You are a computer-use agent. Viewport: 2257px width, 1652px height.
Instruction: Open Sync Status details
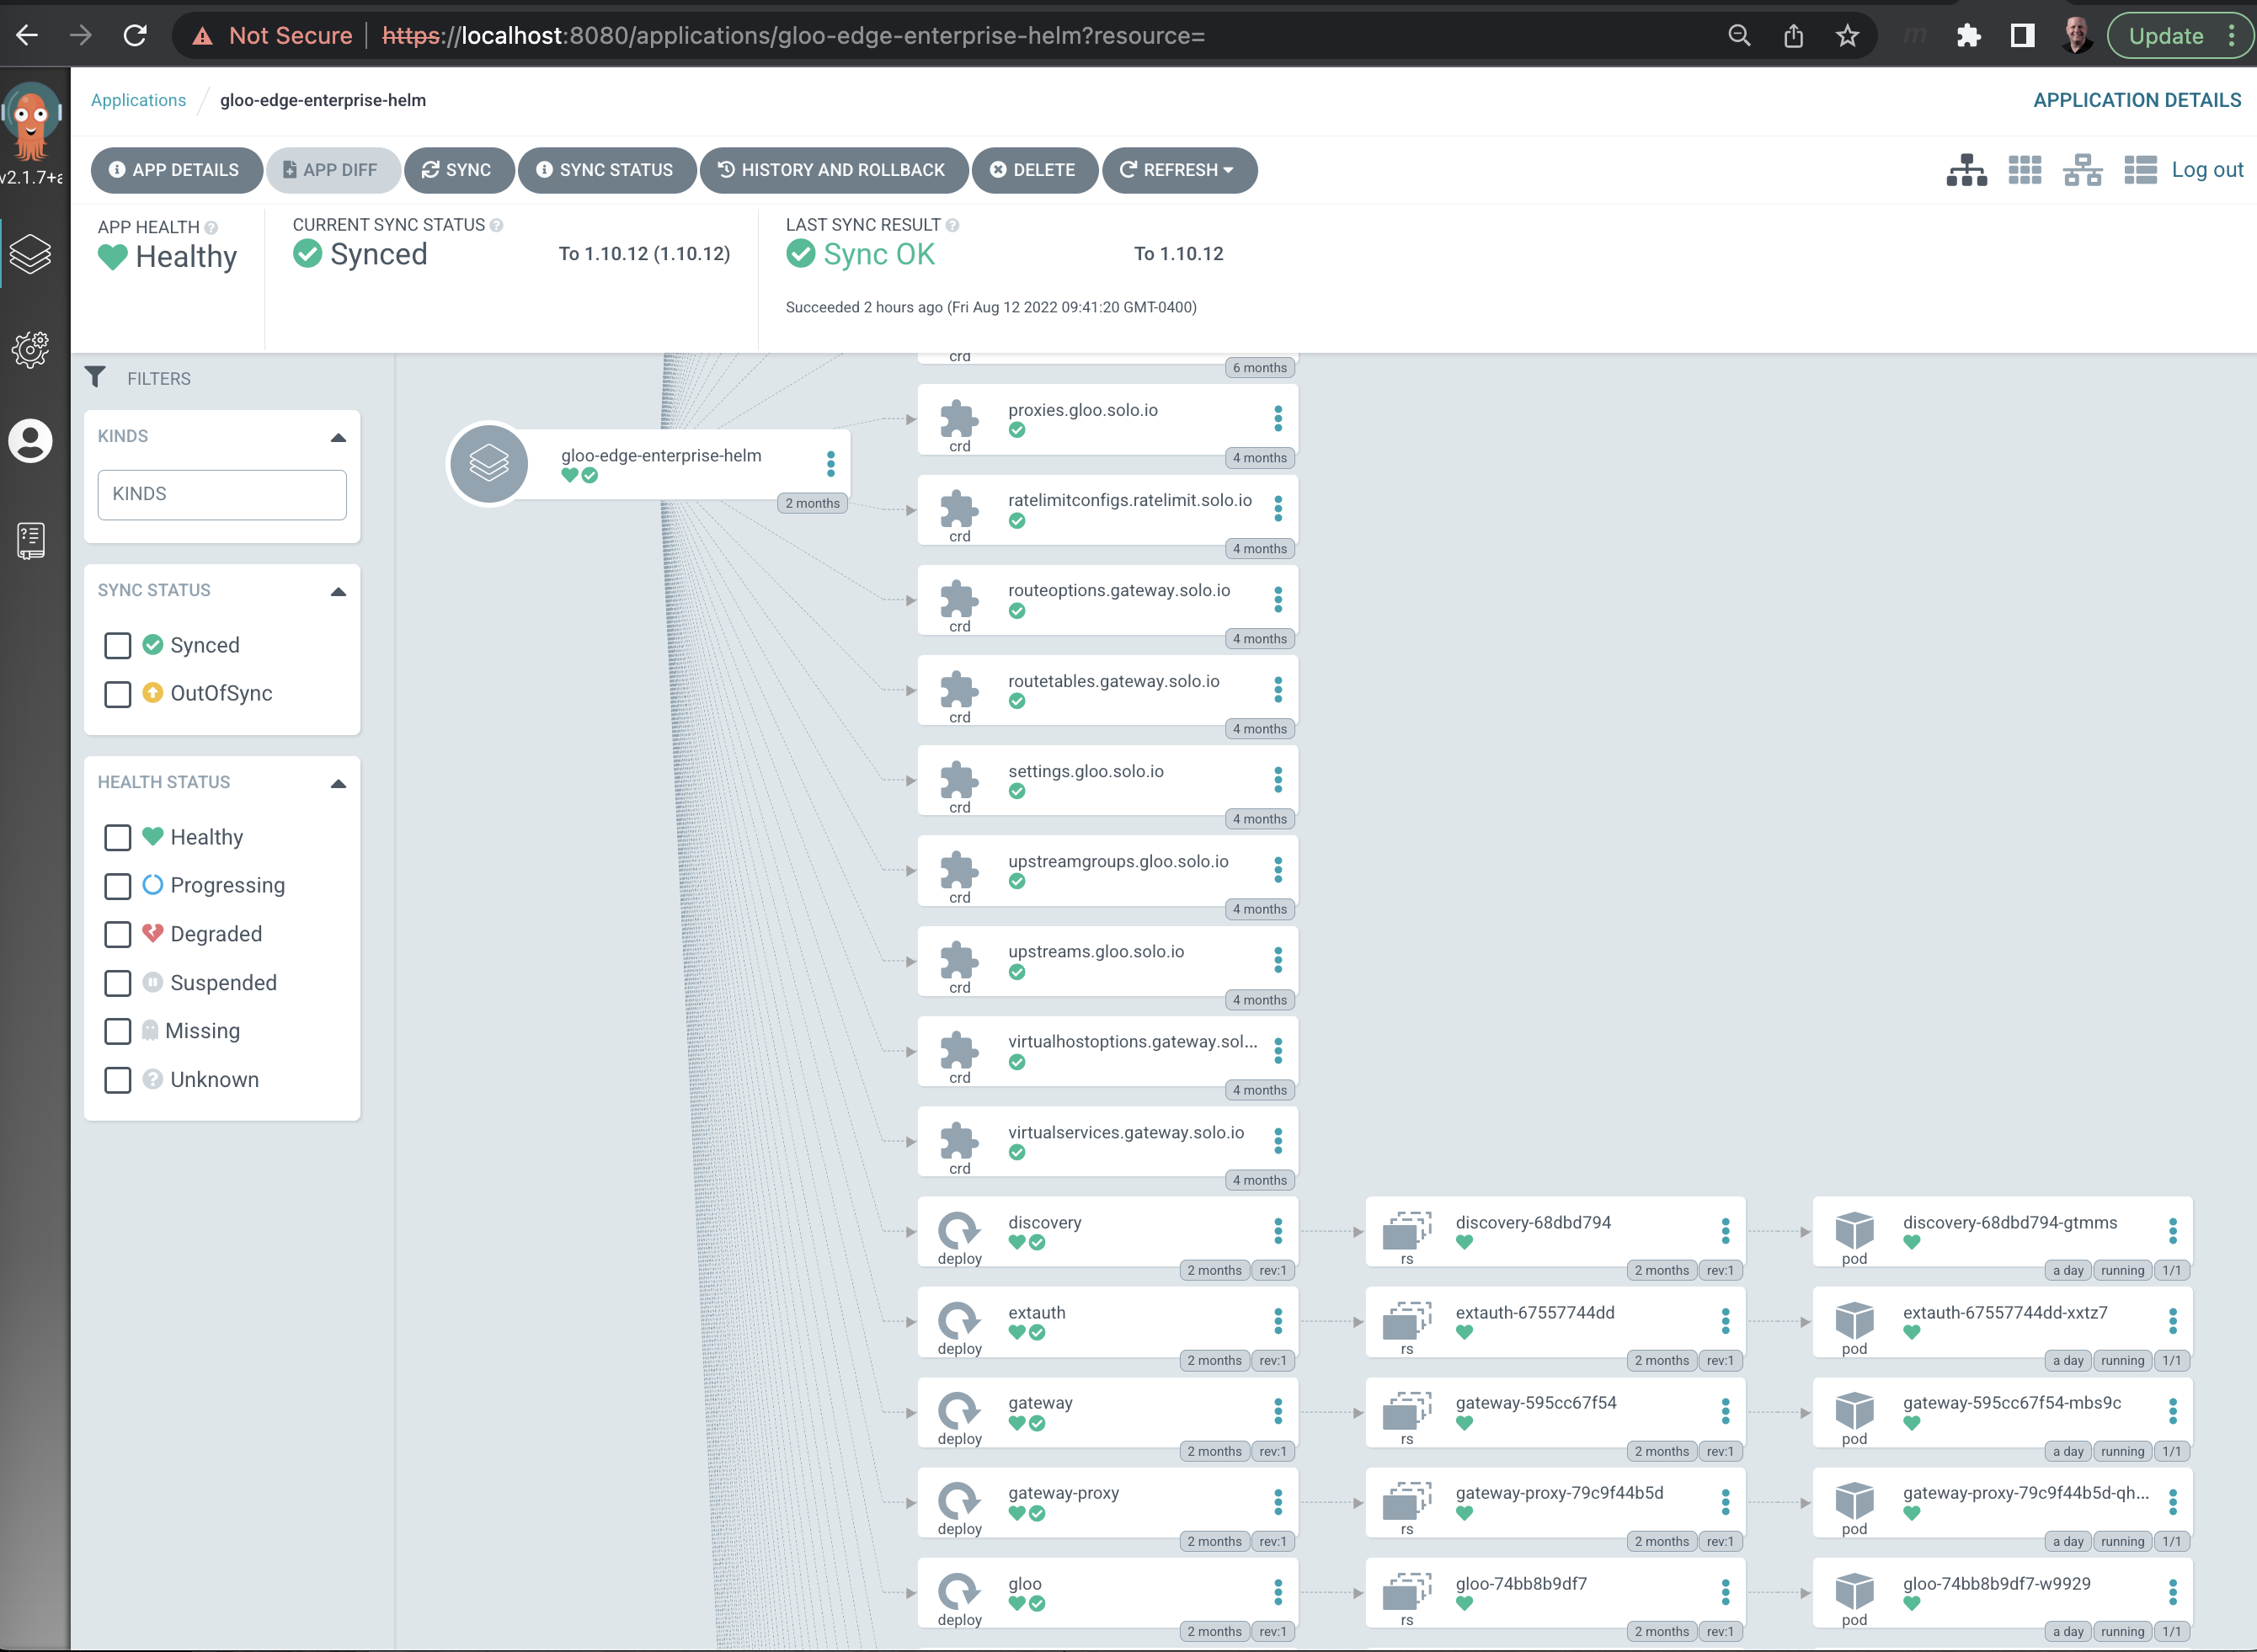pos(607,170)
